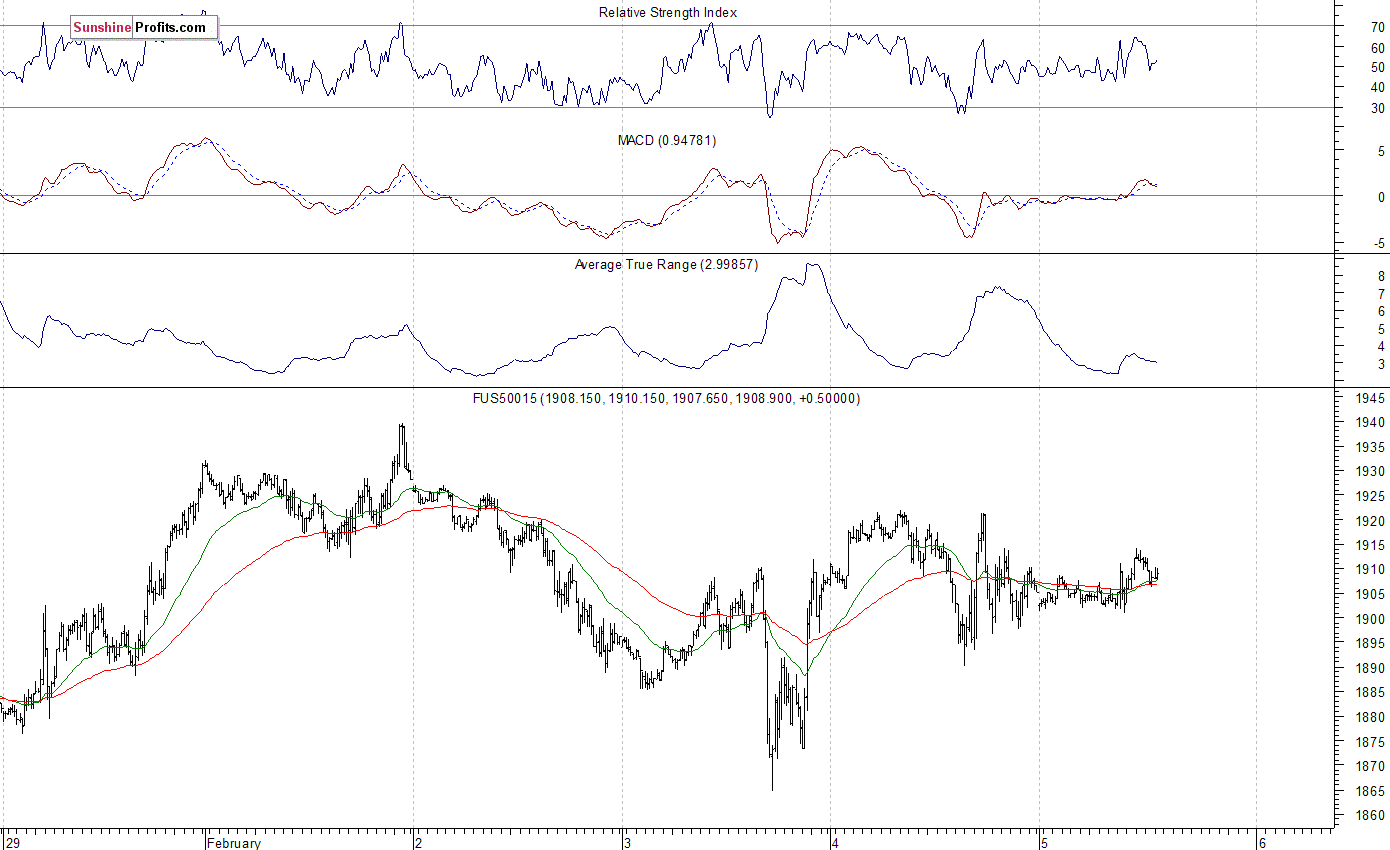
Task: Click the MACD (0.94781) panel title
Action: [x=667, y=140]
